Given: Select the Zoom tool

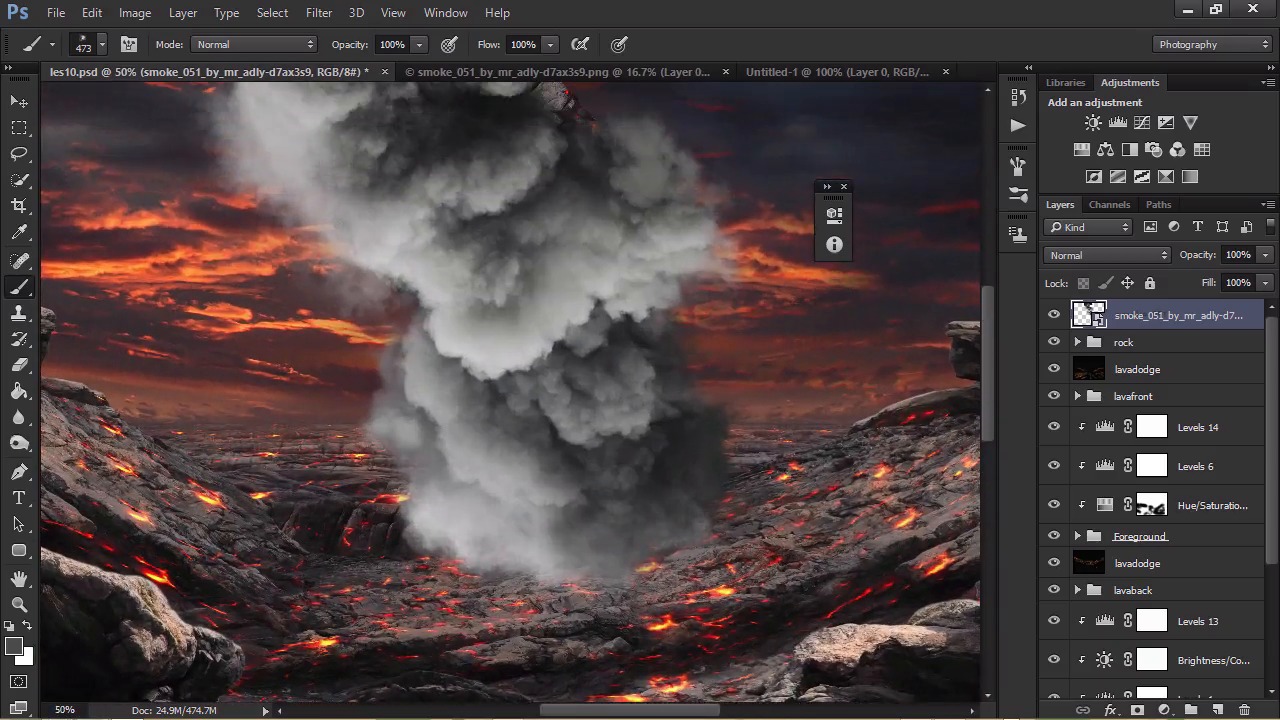Looking at the screenshot, I should pos(19,605).
